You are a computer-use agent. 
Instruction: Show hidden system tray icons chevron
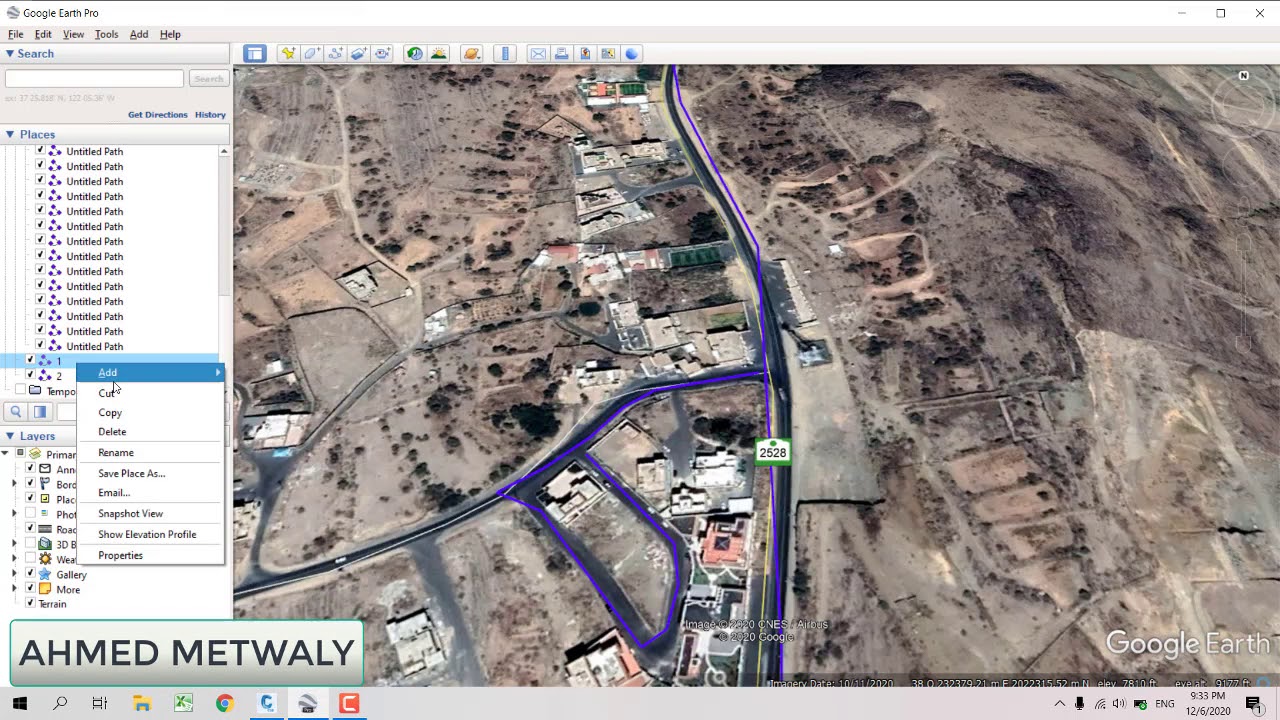(1059, 704)
